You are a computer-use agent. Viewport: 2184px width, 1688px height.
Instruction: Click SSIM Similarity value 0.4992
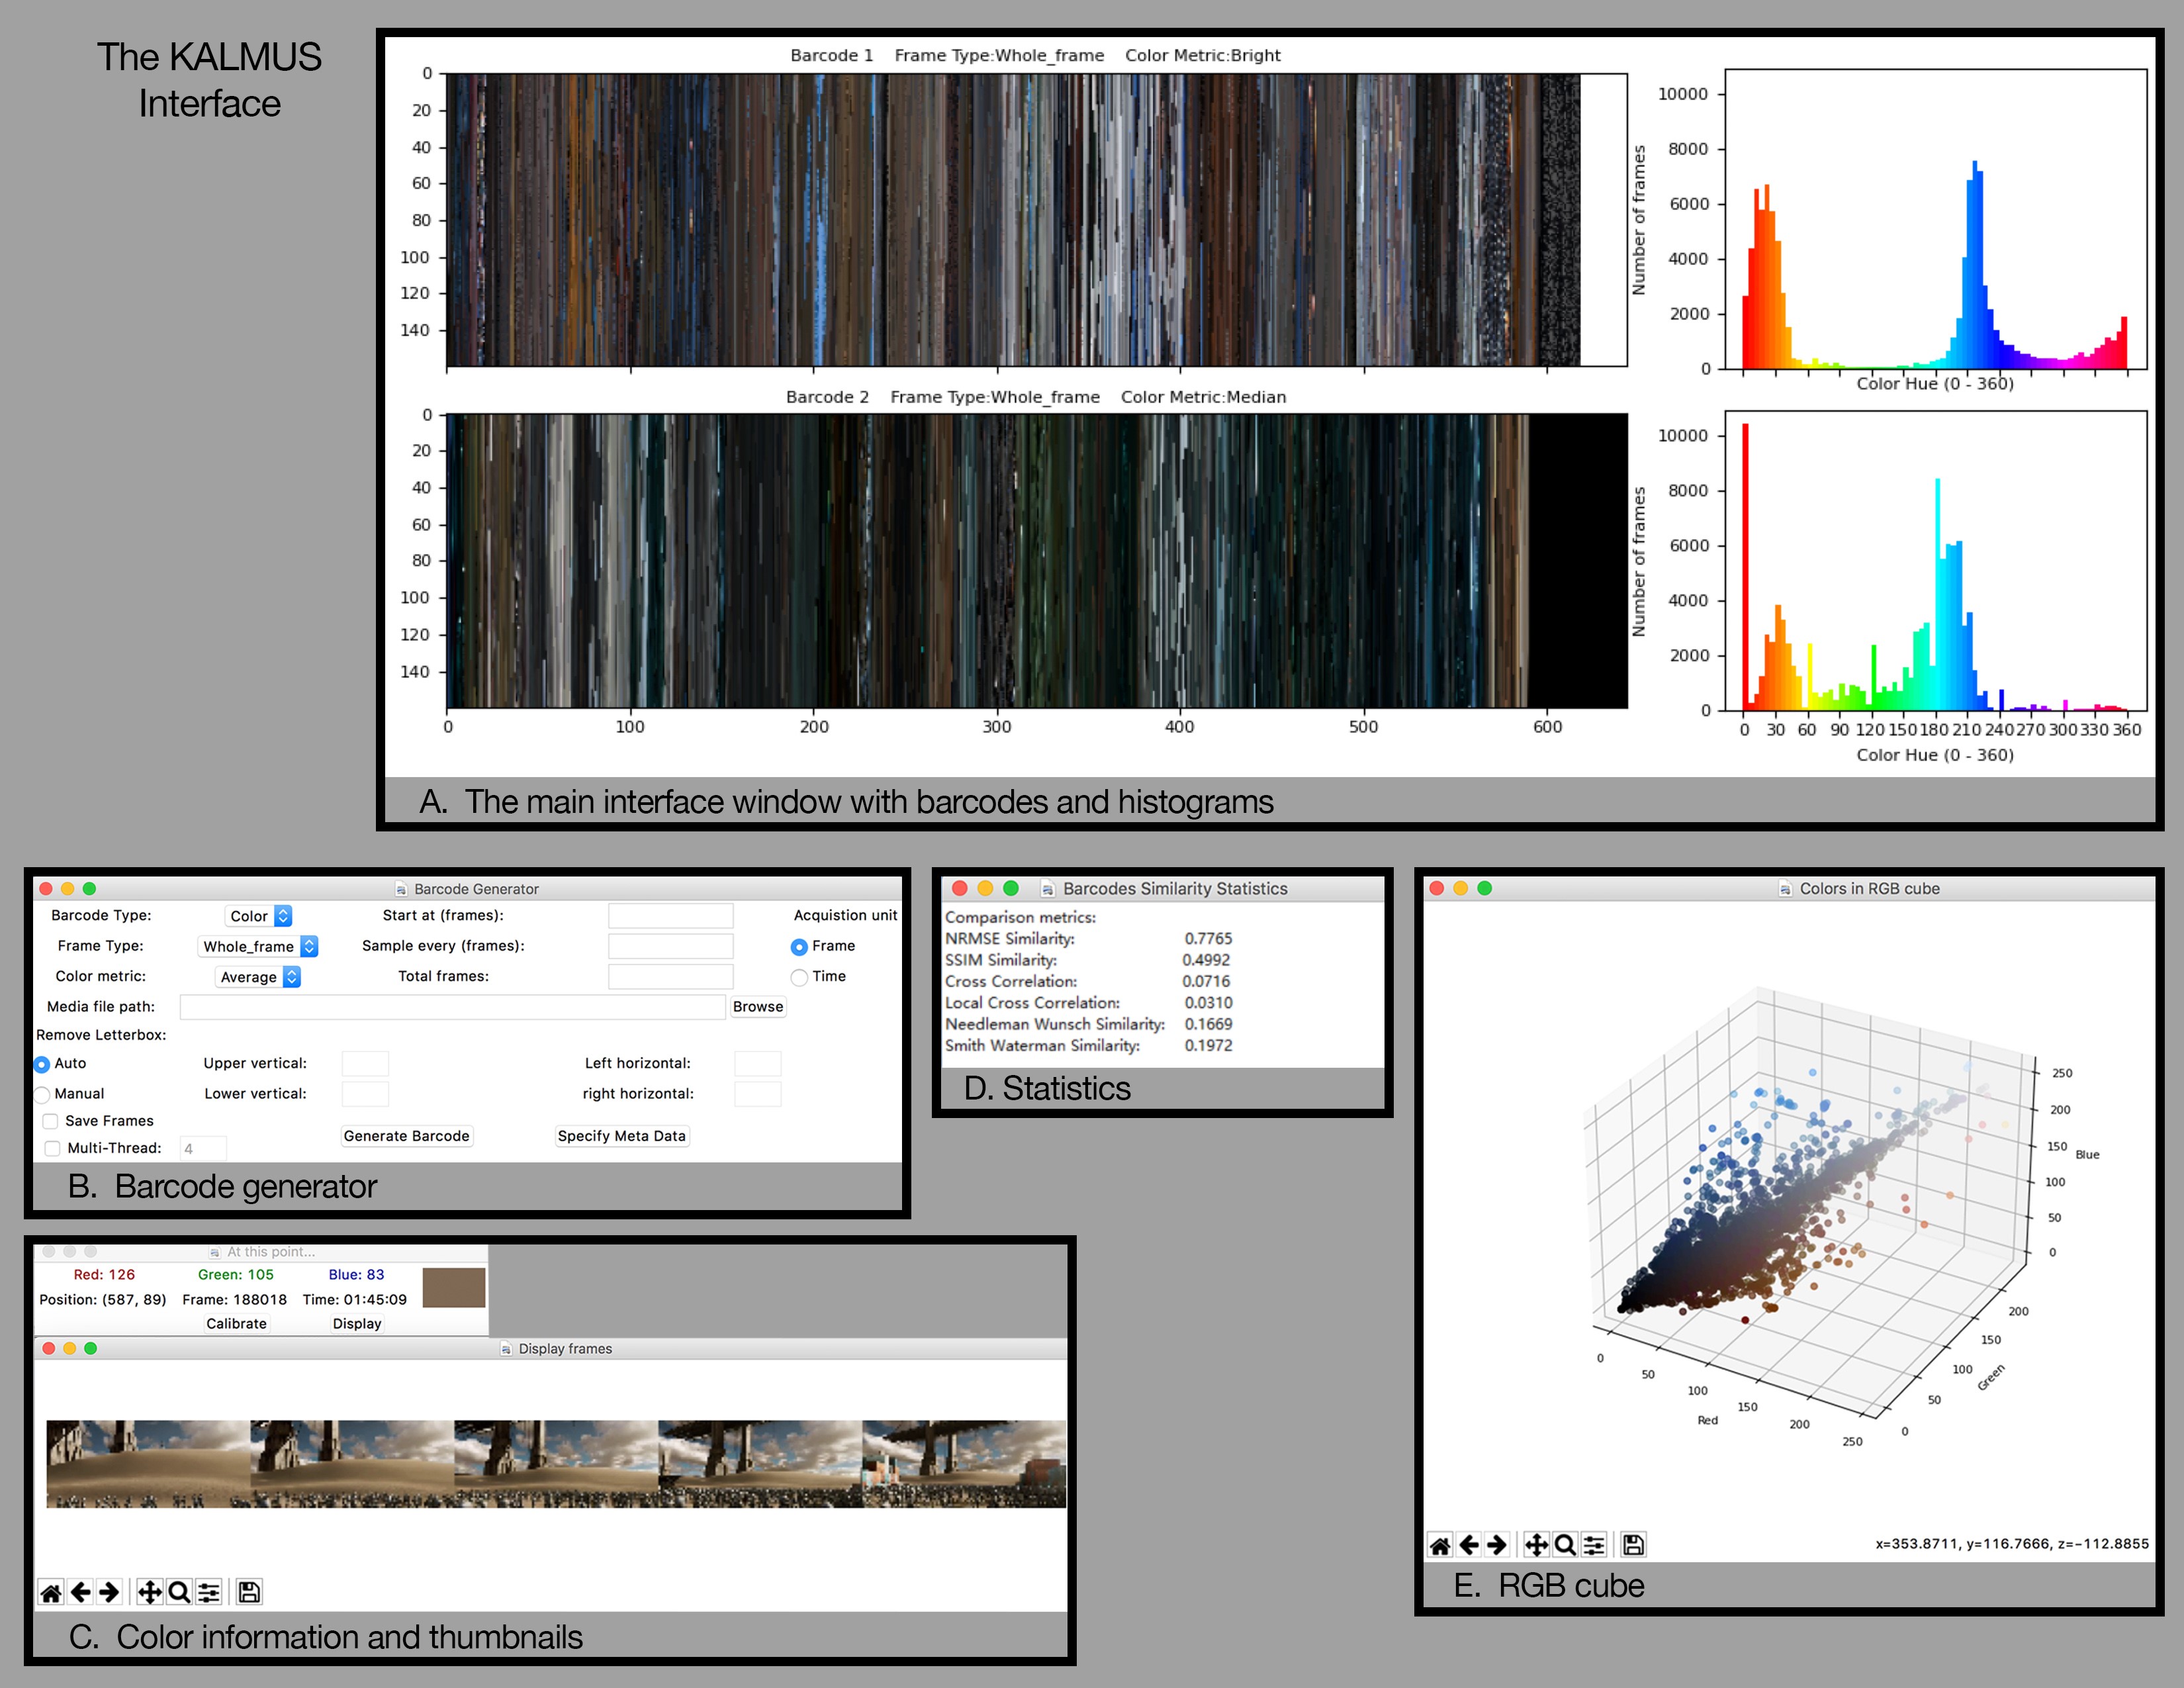(x=1207, y=960)
